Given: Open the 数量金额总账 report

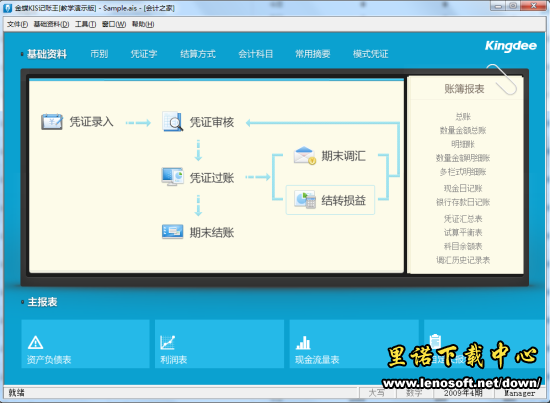Looking at the screenshot, I should coord(463,130).
